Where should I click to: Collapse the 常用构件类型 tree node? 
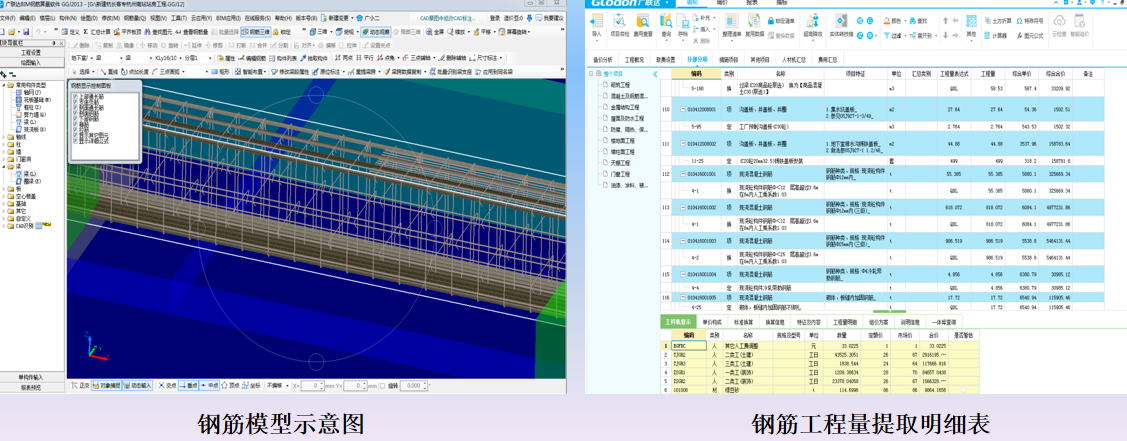pos(4,85)
